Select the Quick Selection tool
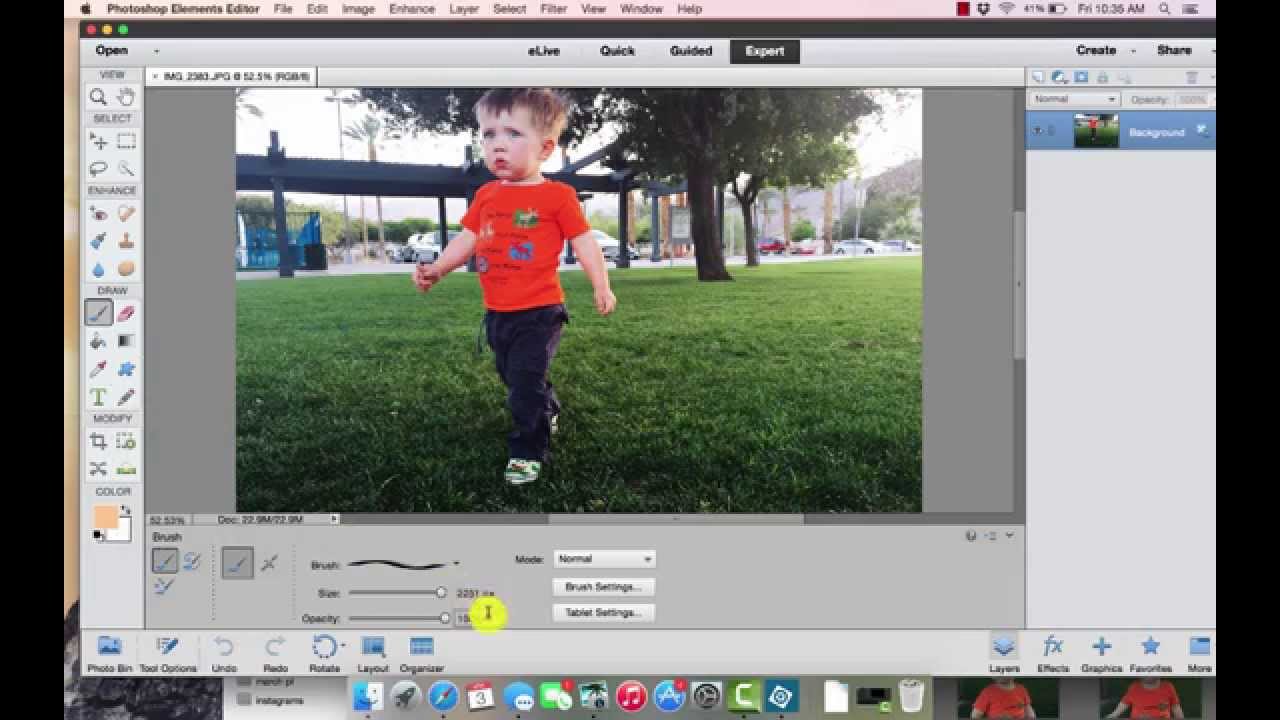 click(126, 169)
